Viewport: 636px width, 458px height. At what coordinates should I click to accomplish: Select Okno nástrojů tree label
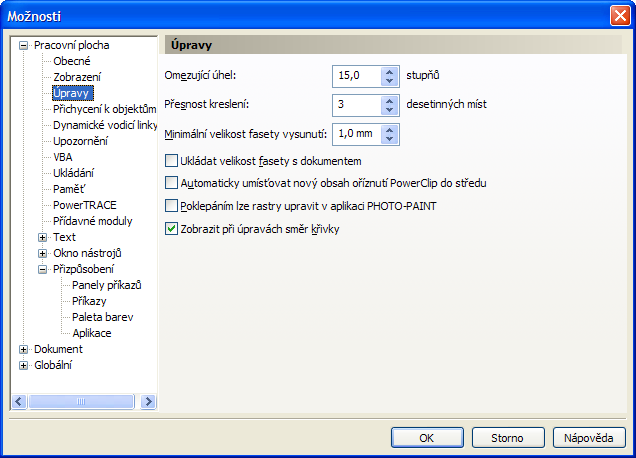[x=87, y=253]
